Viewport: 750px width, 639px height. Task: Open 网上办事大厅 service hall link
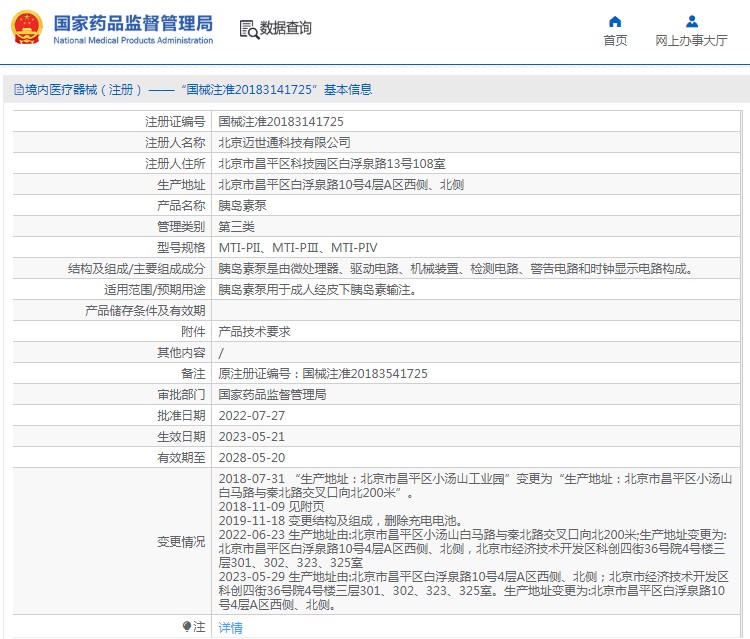pyautogui.click(x=691, y=41)
